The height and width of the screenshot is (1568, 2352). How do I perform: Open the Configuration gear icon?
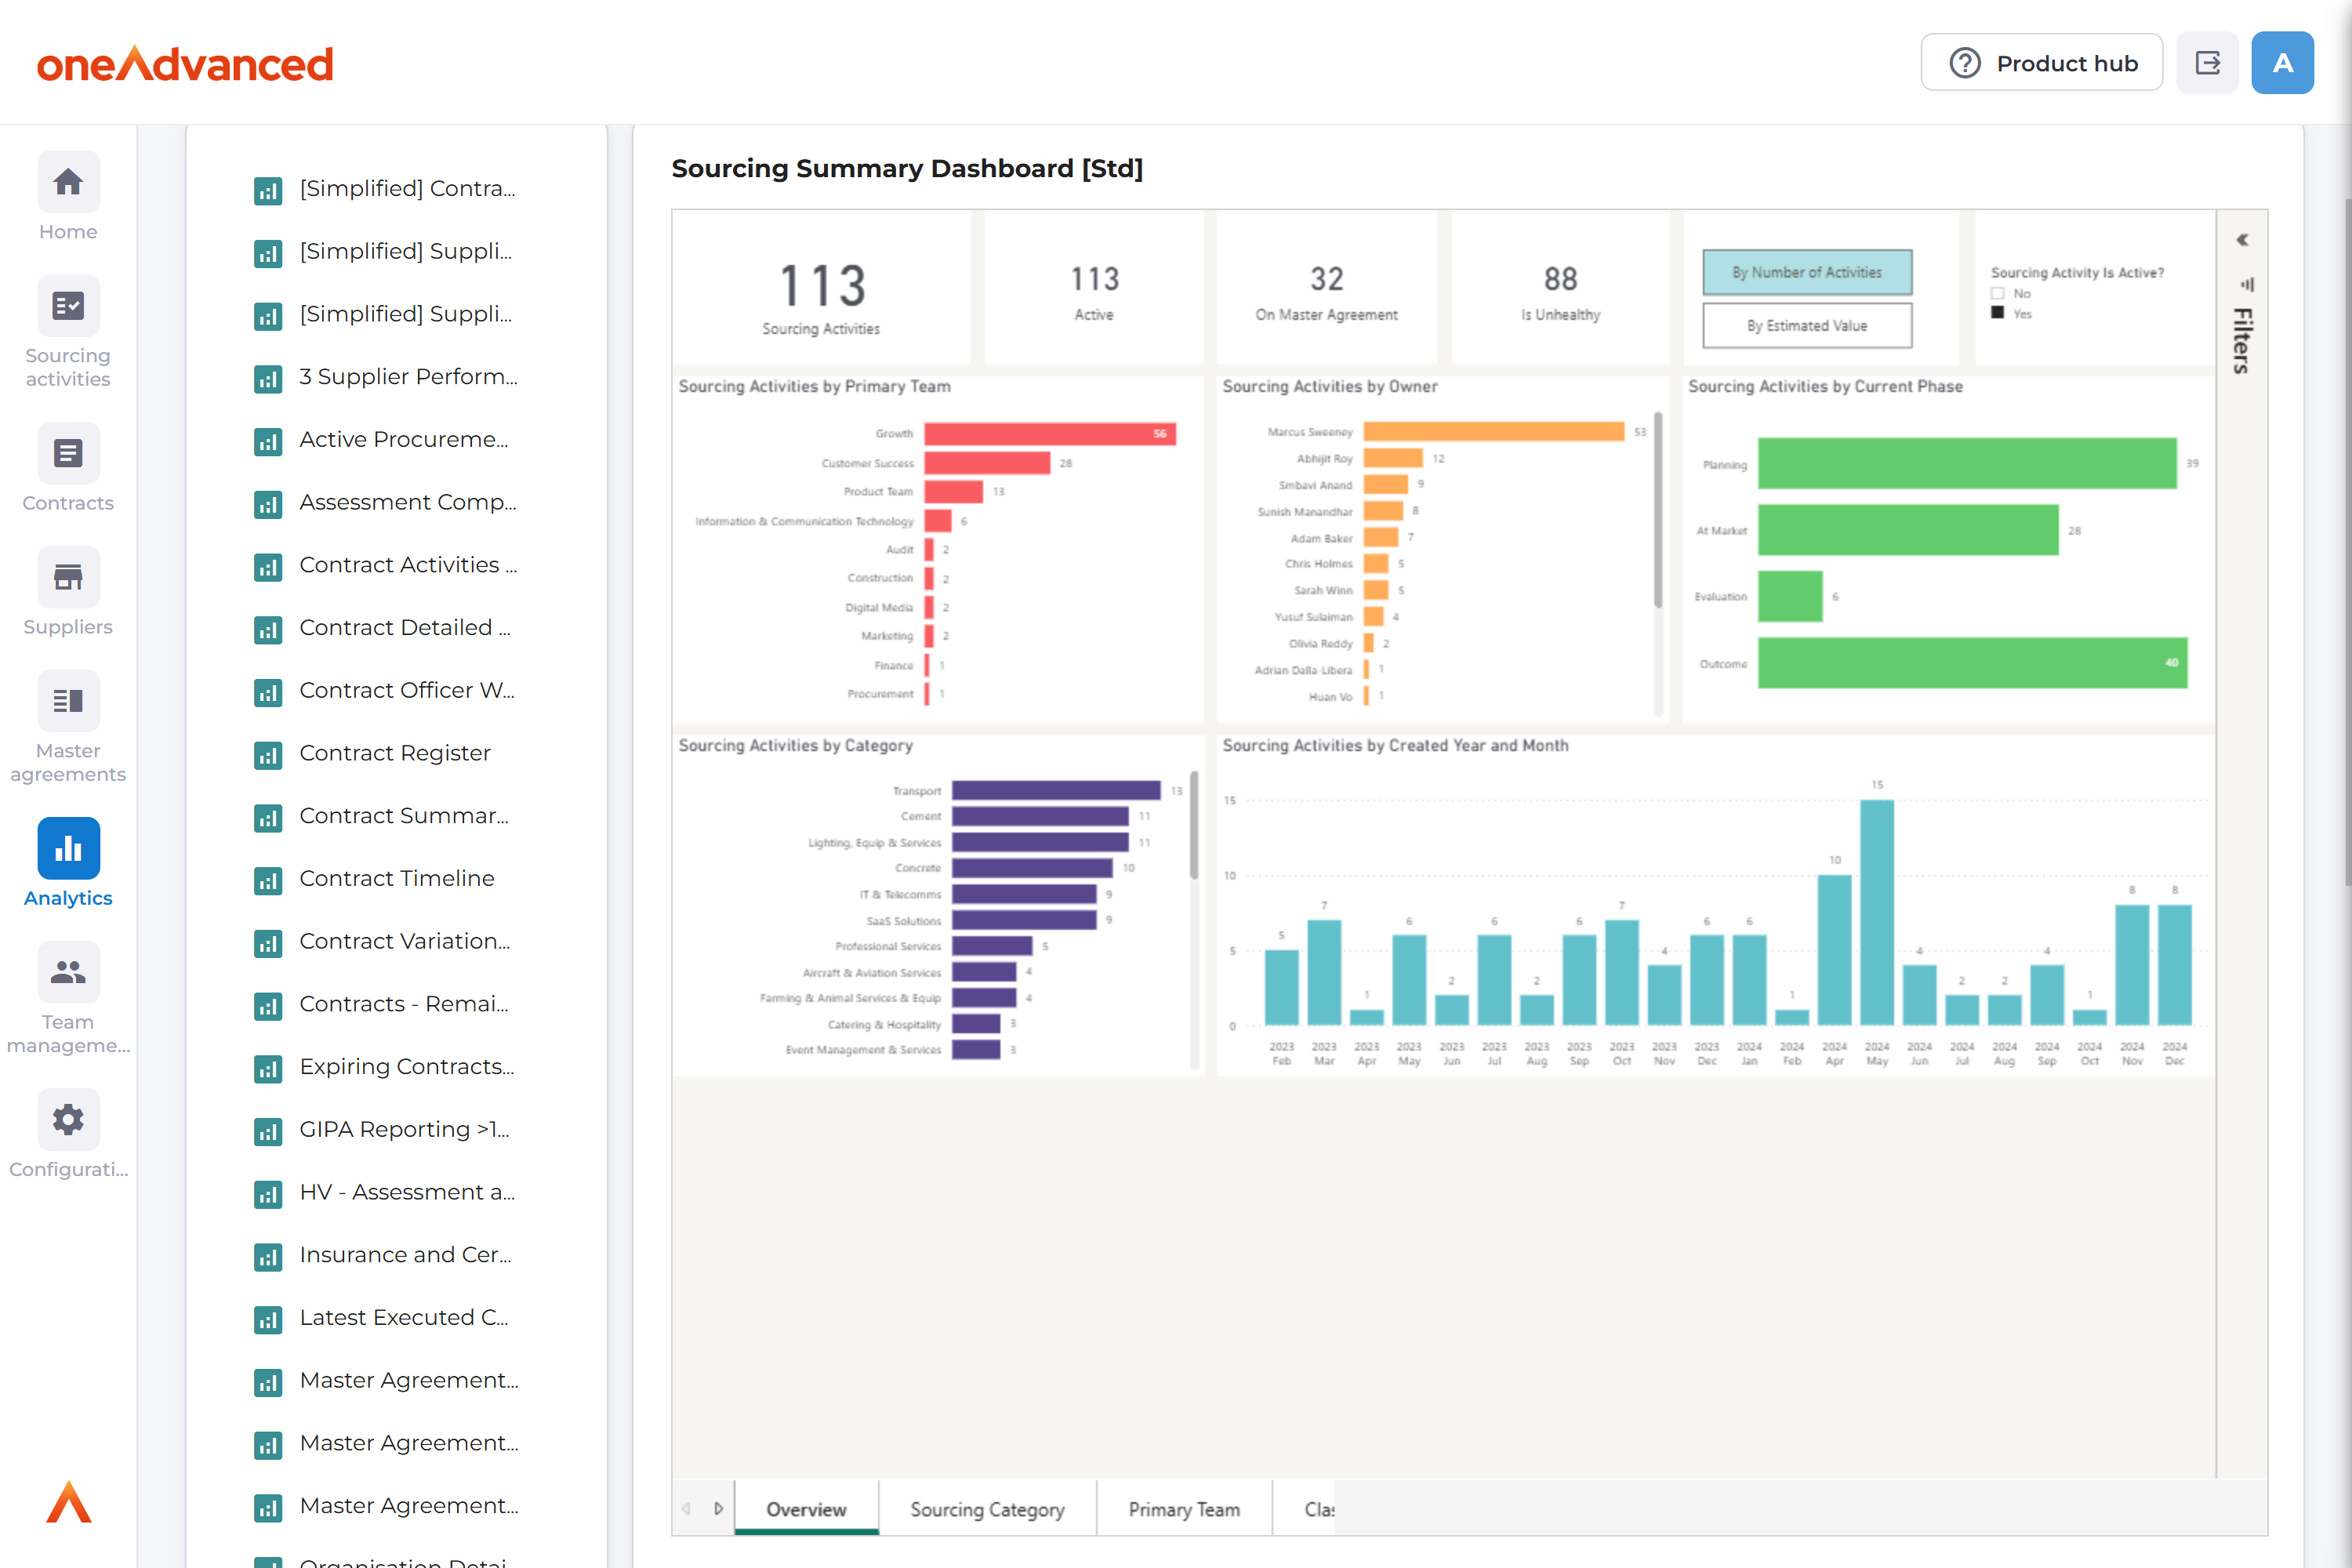coord(68,1120)
